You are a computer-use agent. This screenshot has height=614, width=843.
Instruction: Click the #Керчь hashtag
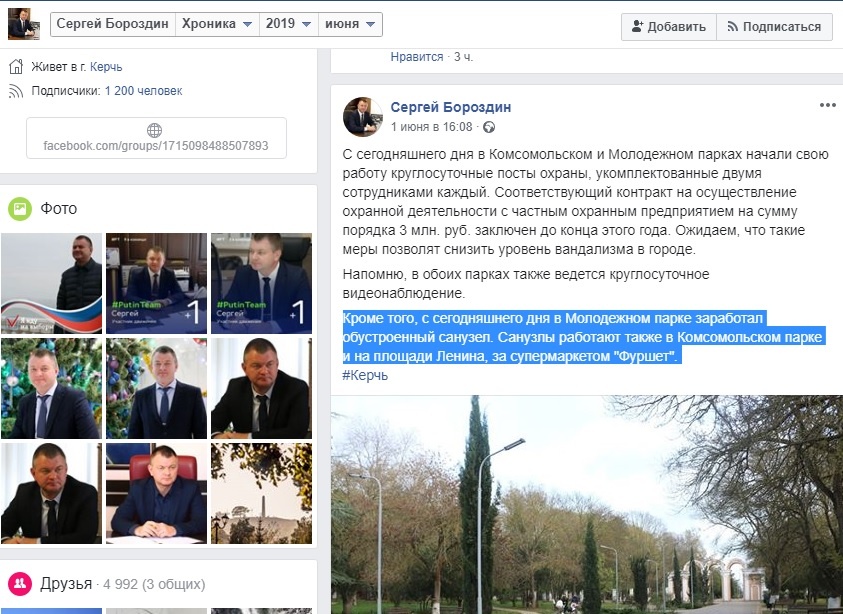pos(365,375)
